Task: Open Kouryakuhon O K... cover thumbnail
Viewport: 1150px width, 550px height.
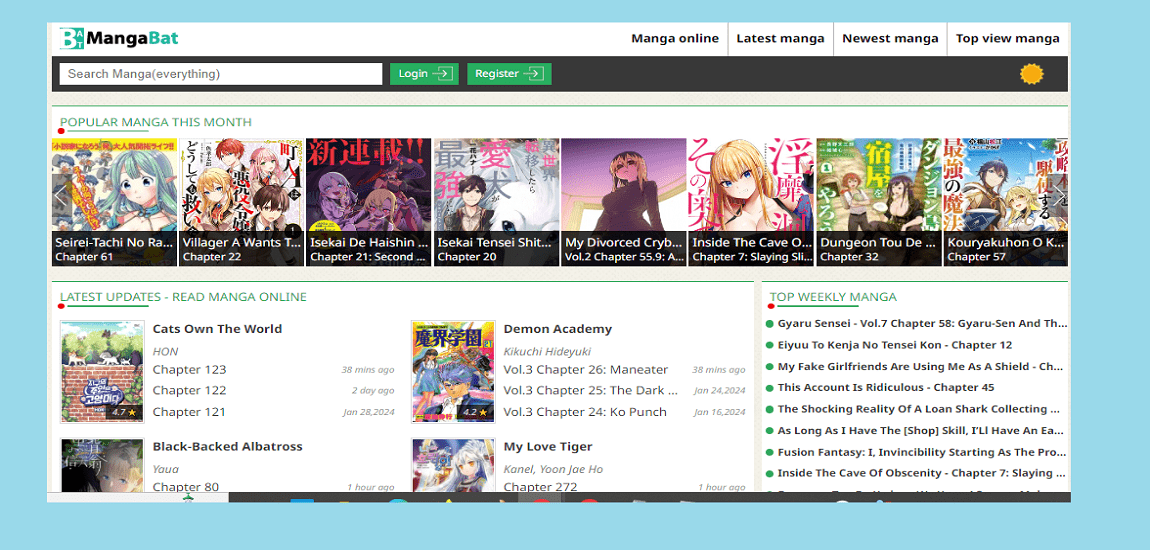Action: click(x=1006, y=202)
